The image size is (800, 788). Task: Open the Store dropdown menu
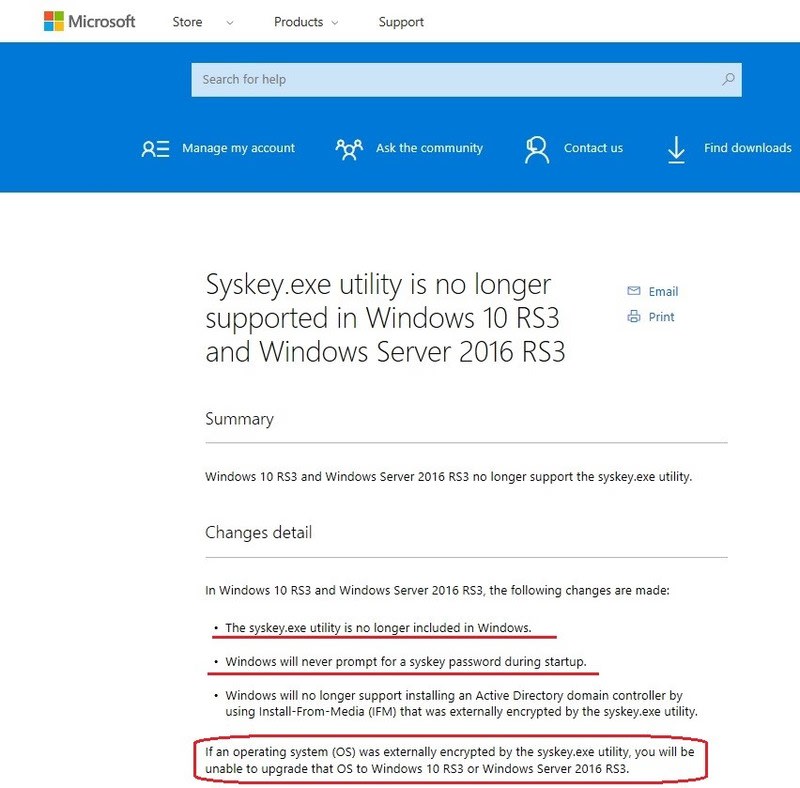tap(186, 21)
